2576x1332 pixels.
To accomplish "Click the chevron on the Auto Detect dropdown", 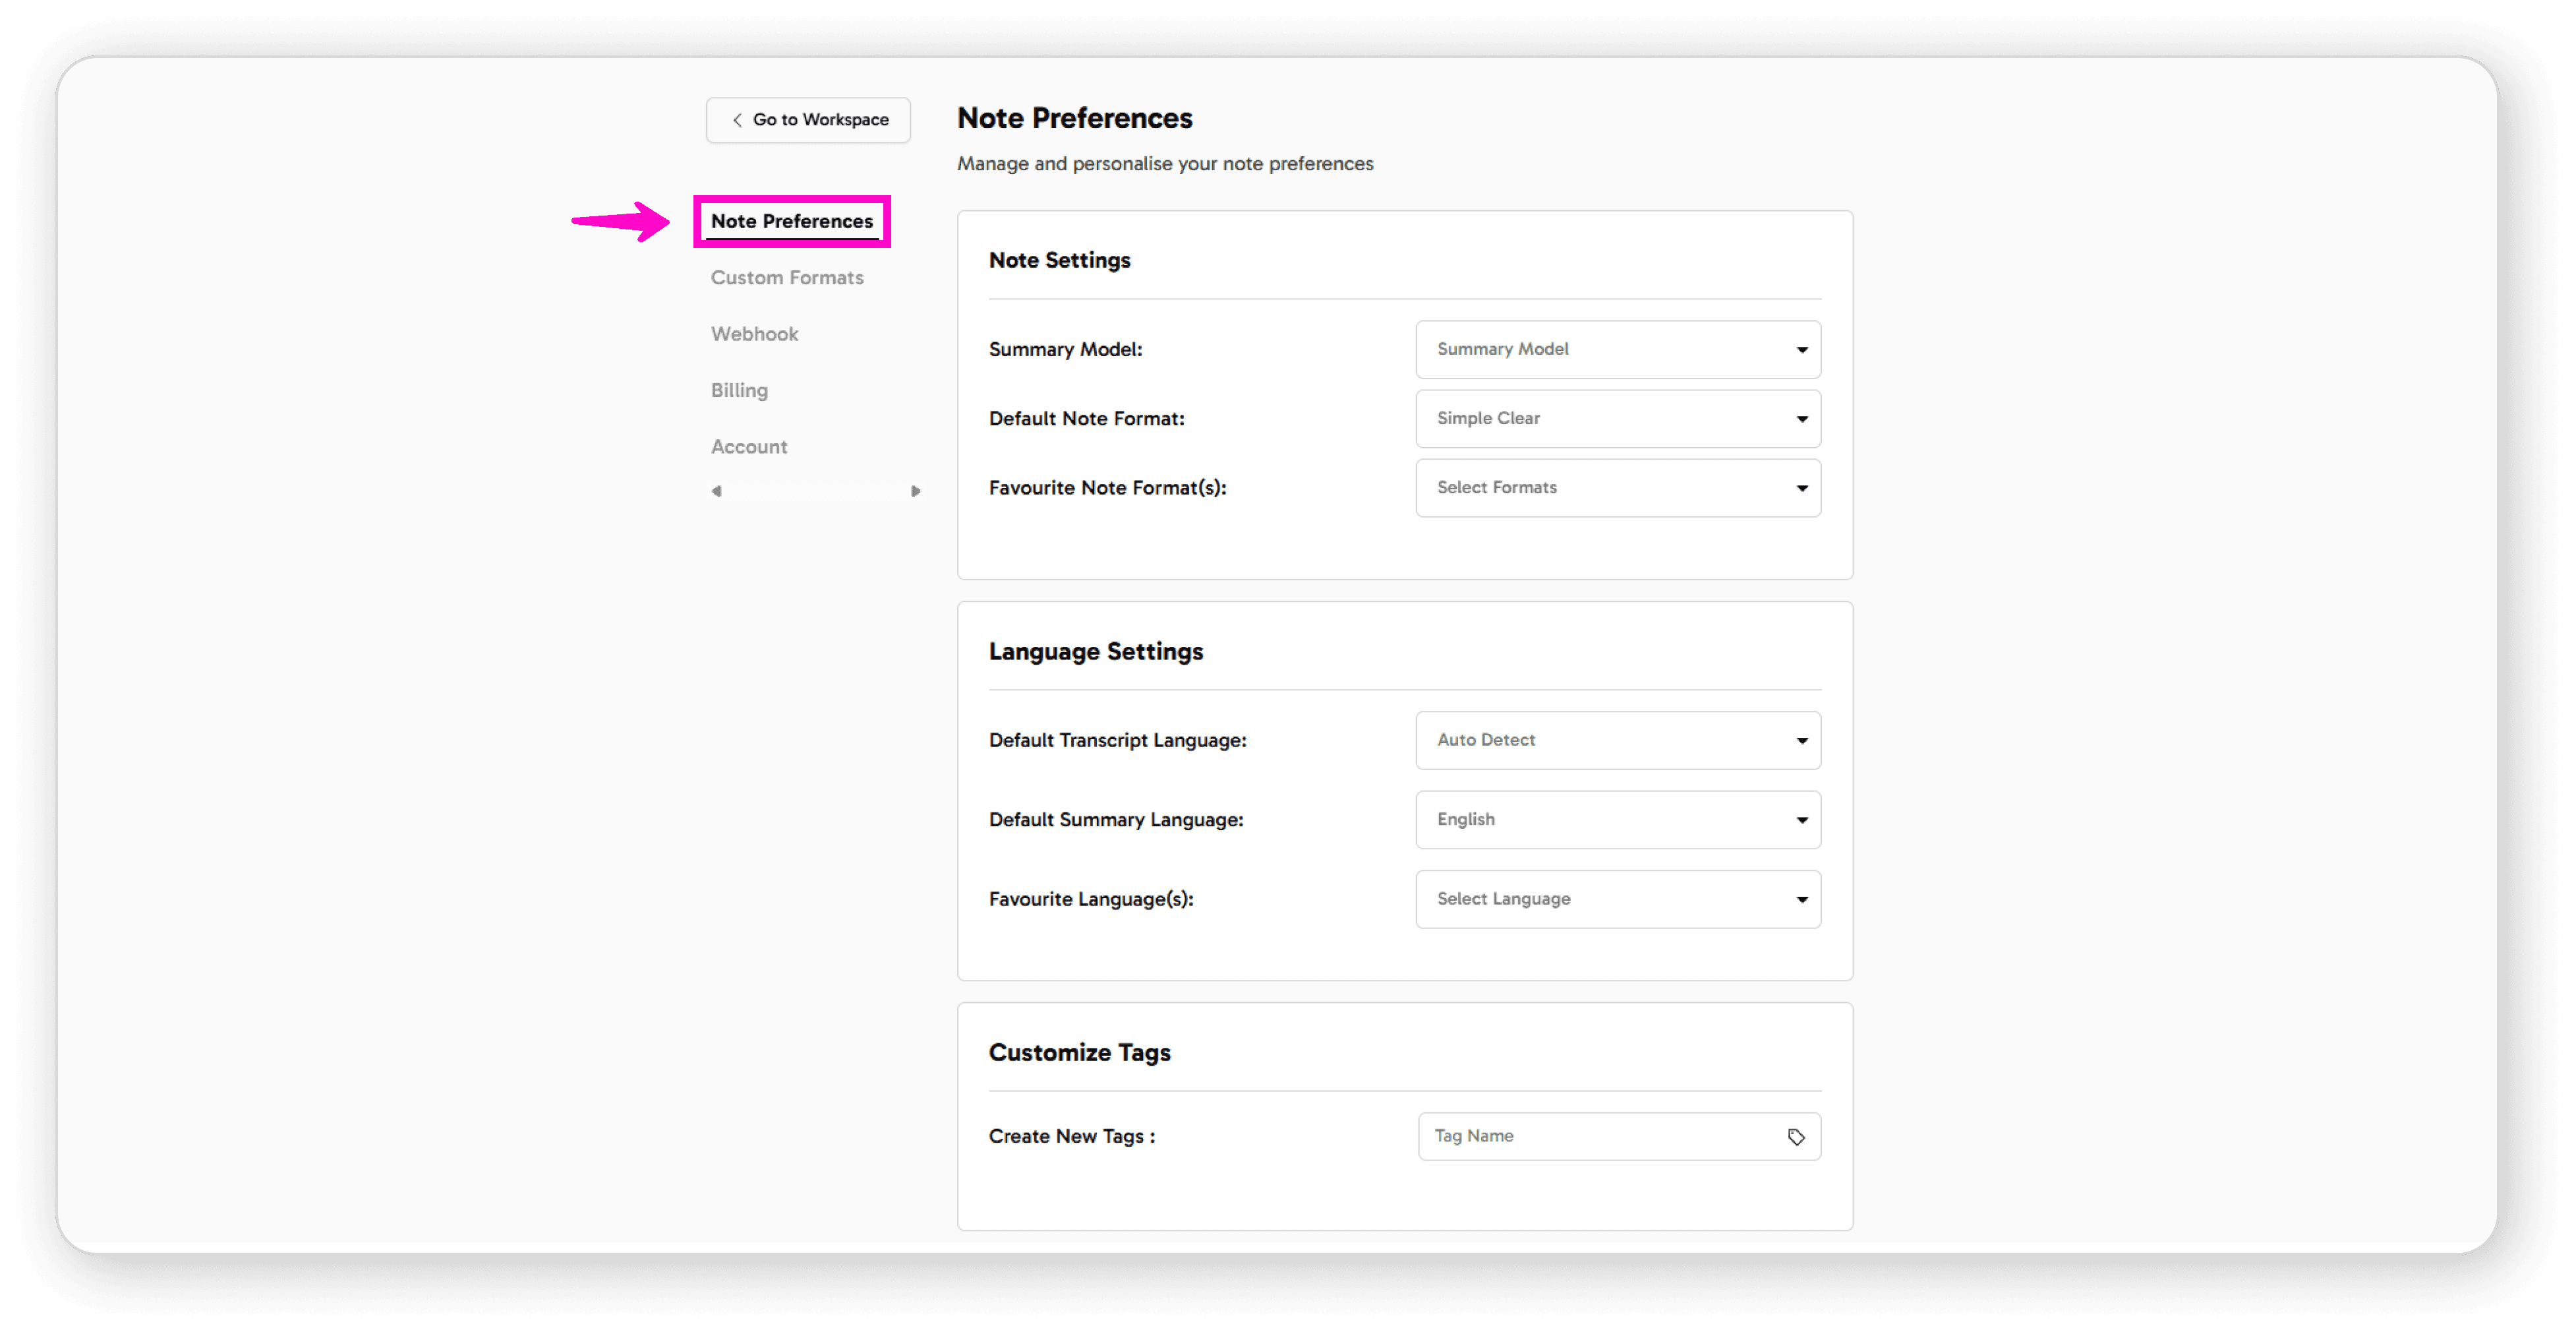I will tap(1802, 740).
